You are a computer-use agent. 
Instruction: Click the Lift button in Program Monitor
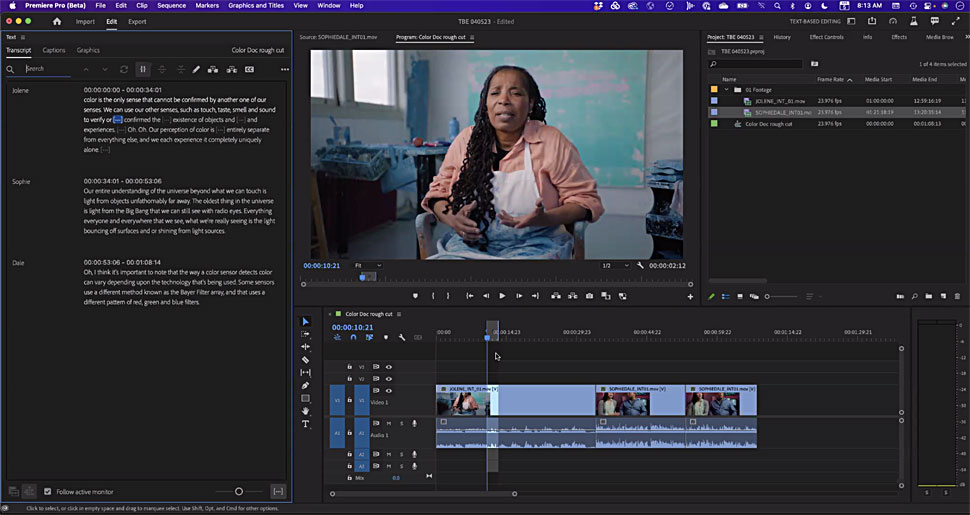coord(556,296)
